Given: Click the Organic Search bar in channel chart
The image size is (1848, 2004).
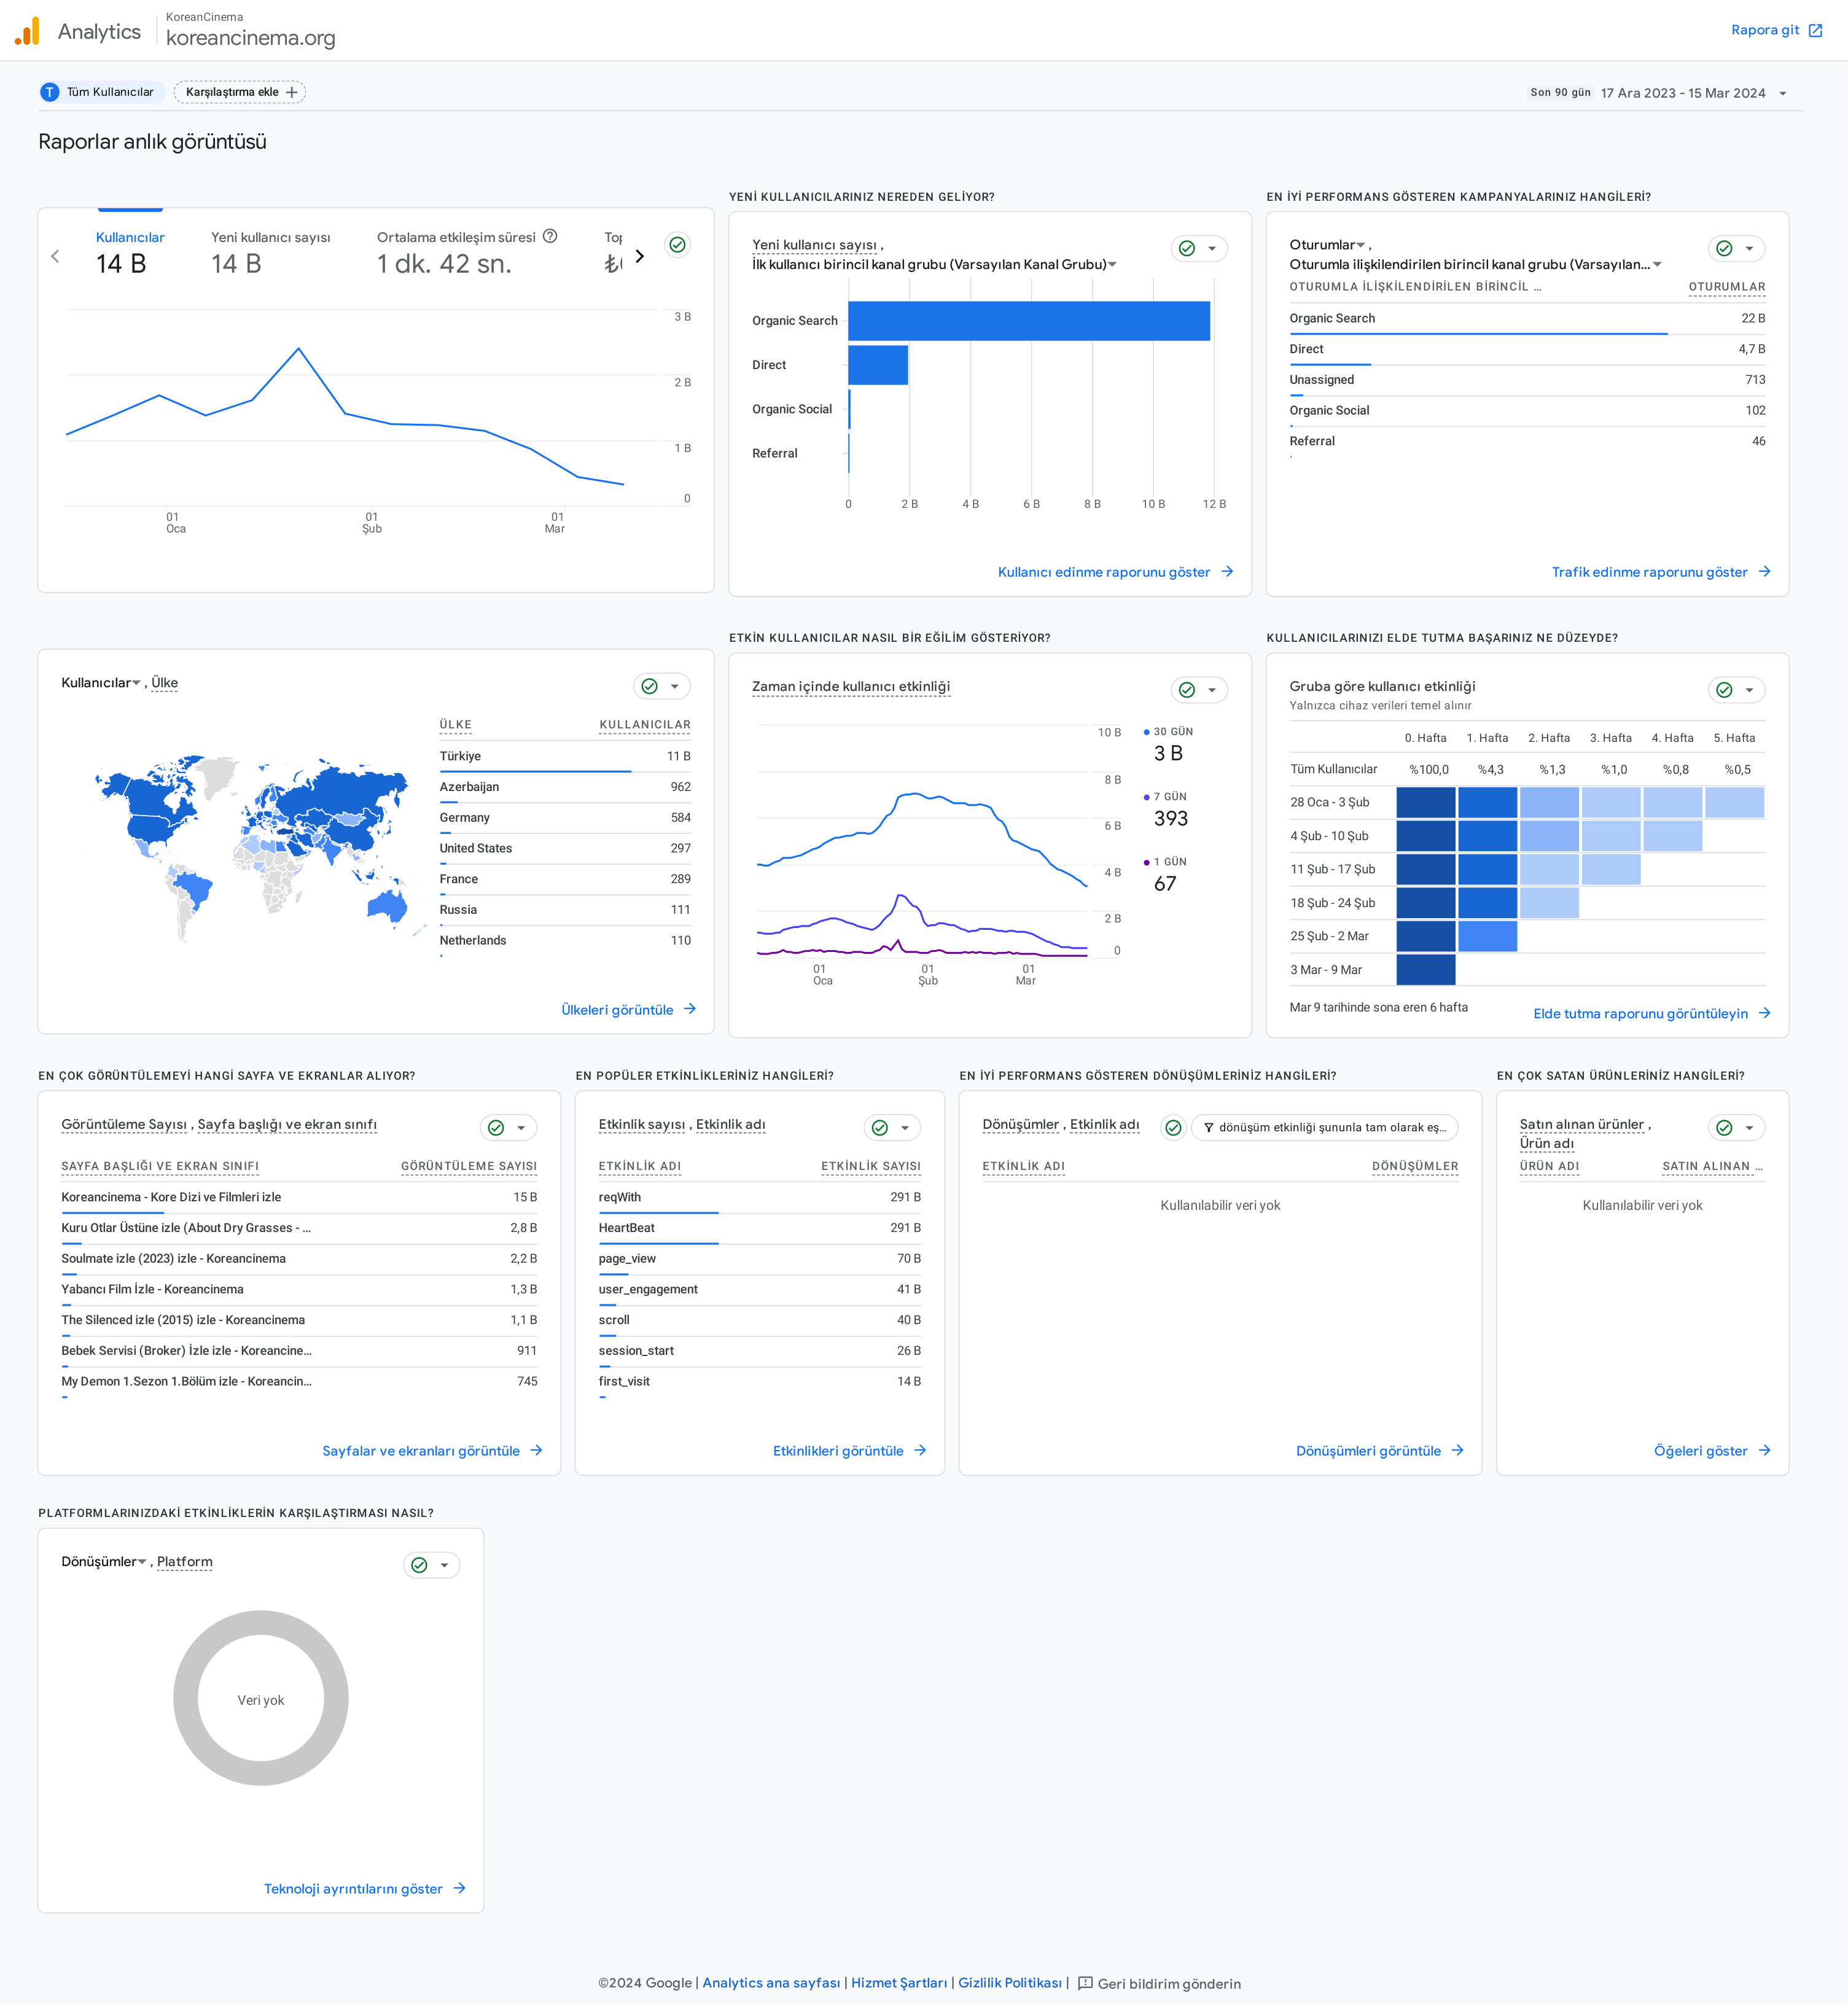Looking at the screenshot, I should point(1029,321).
